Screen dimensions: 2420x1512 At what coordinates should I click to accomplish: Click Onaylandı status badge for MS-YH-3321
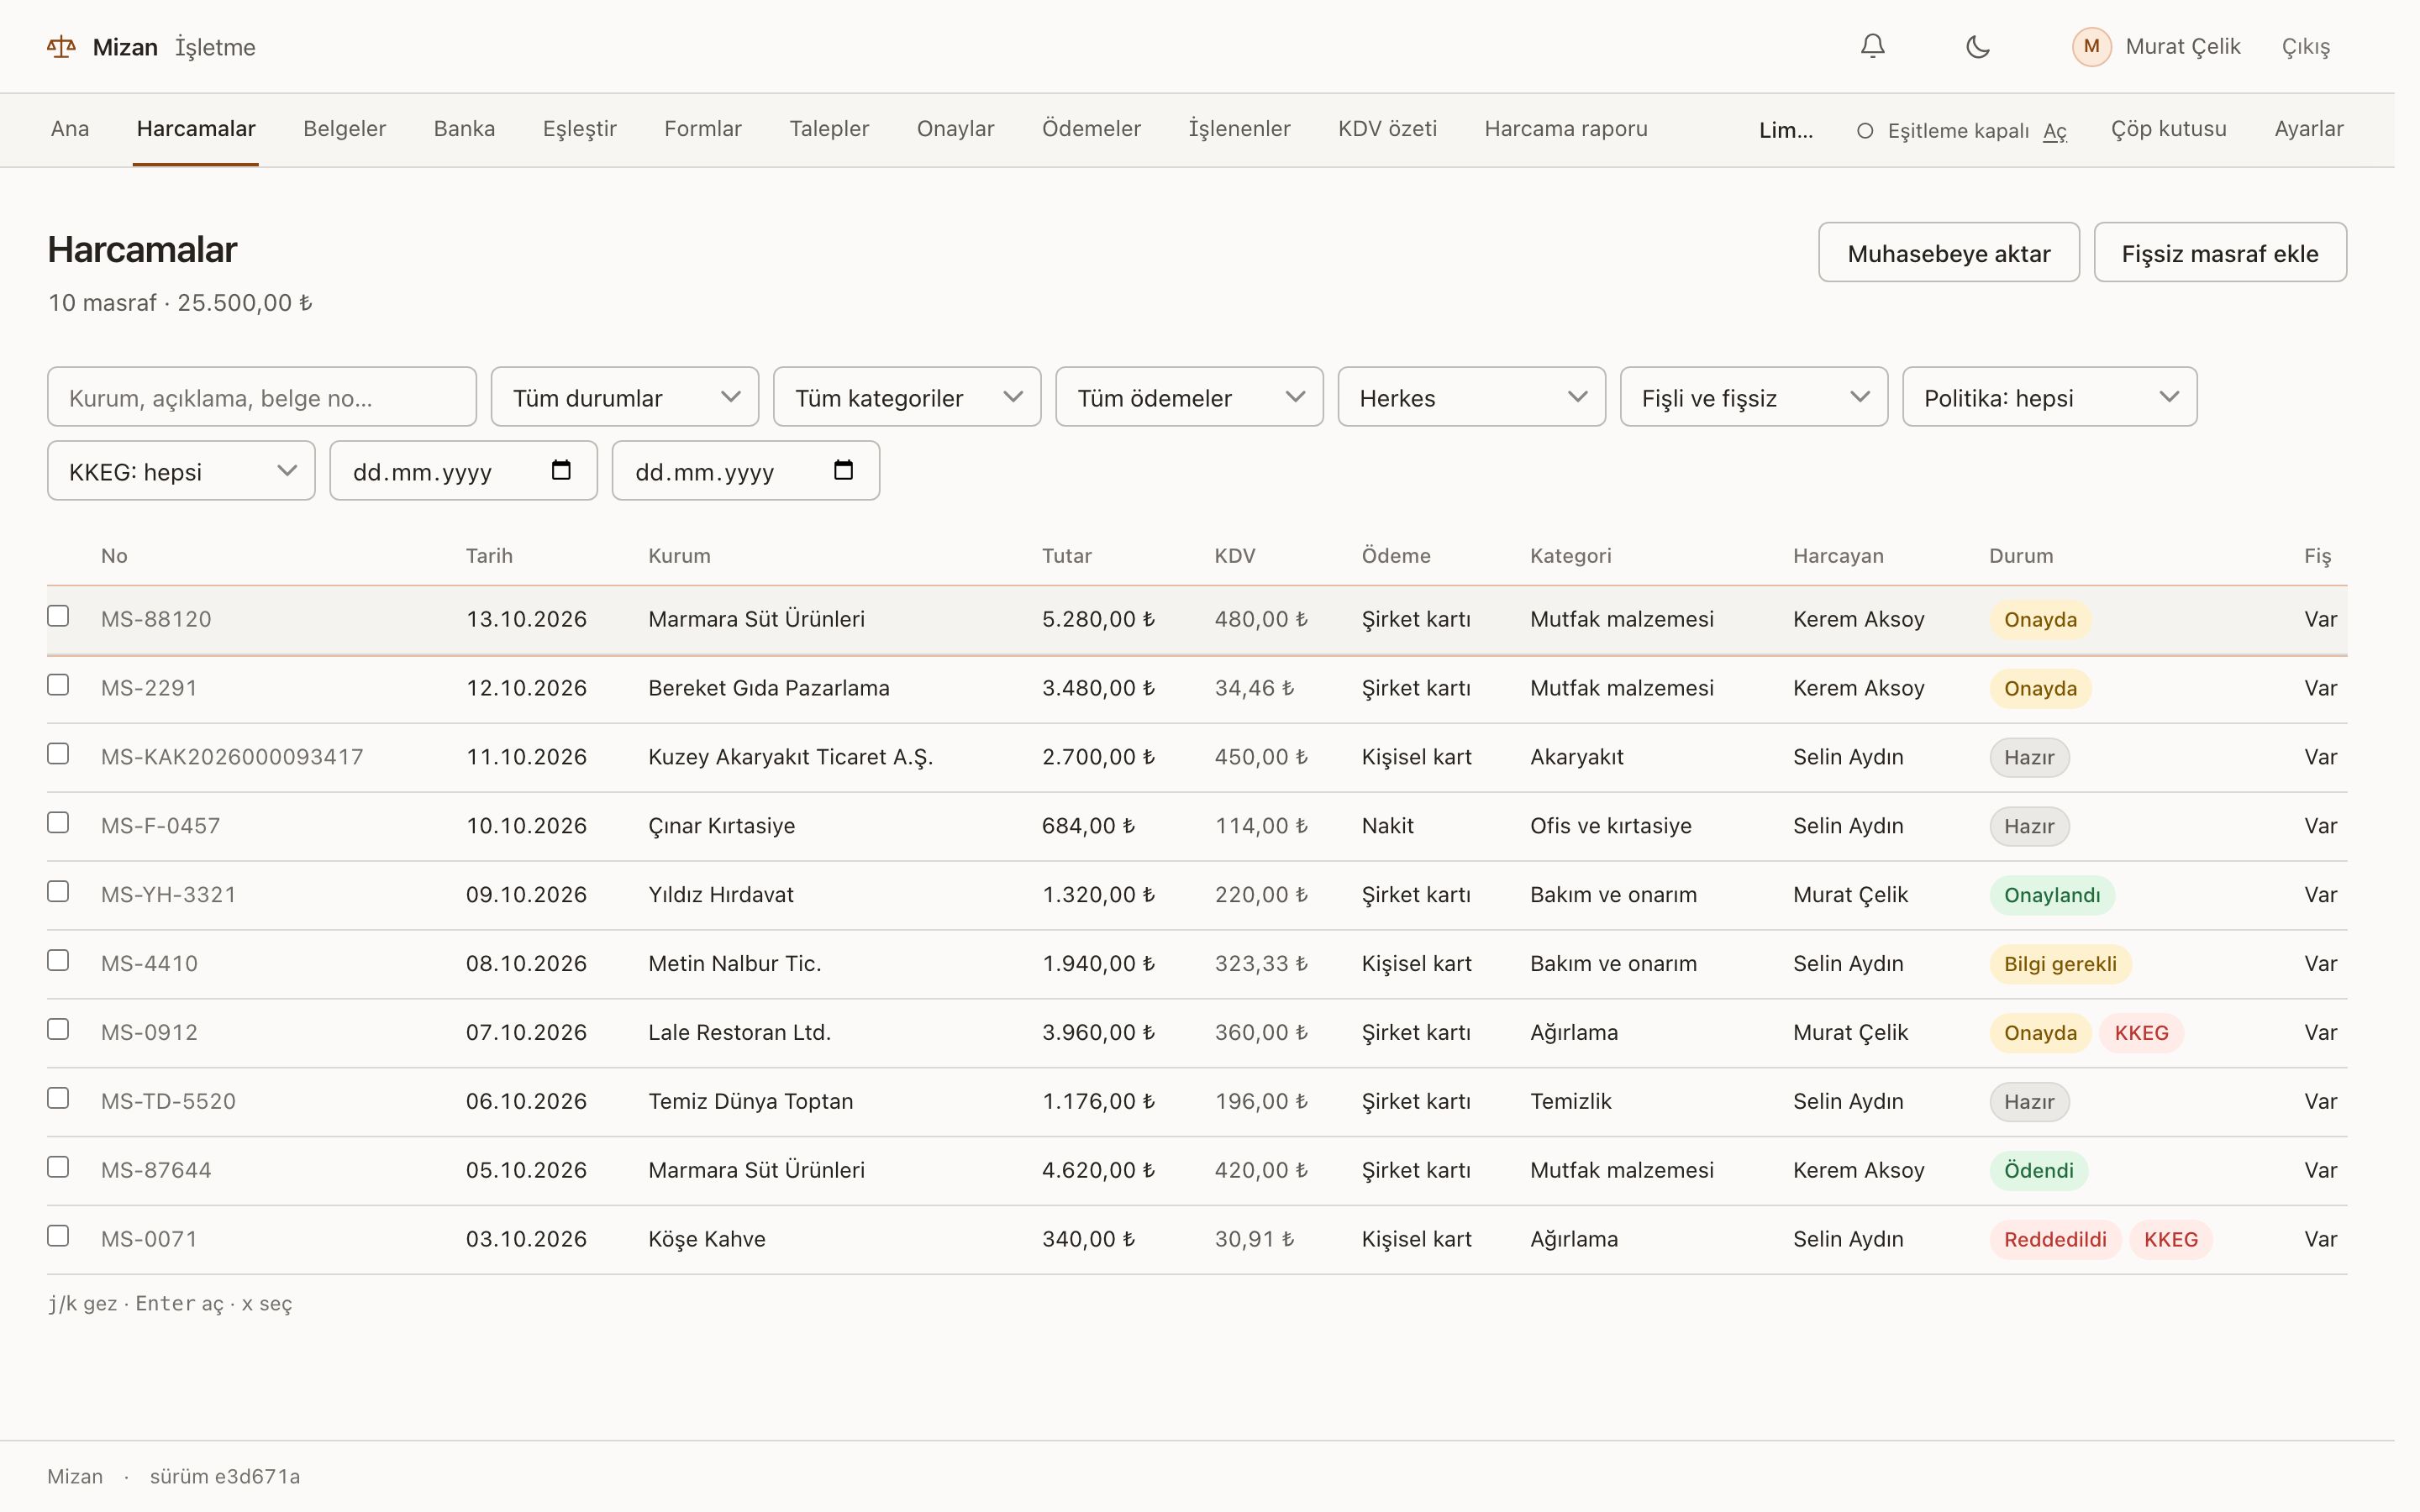tap(2051, 895)
